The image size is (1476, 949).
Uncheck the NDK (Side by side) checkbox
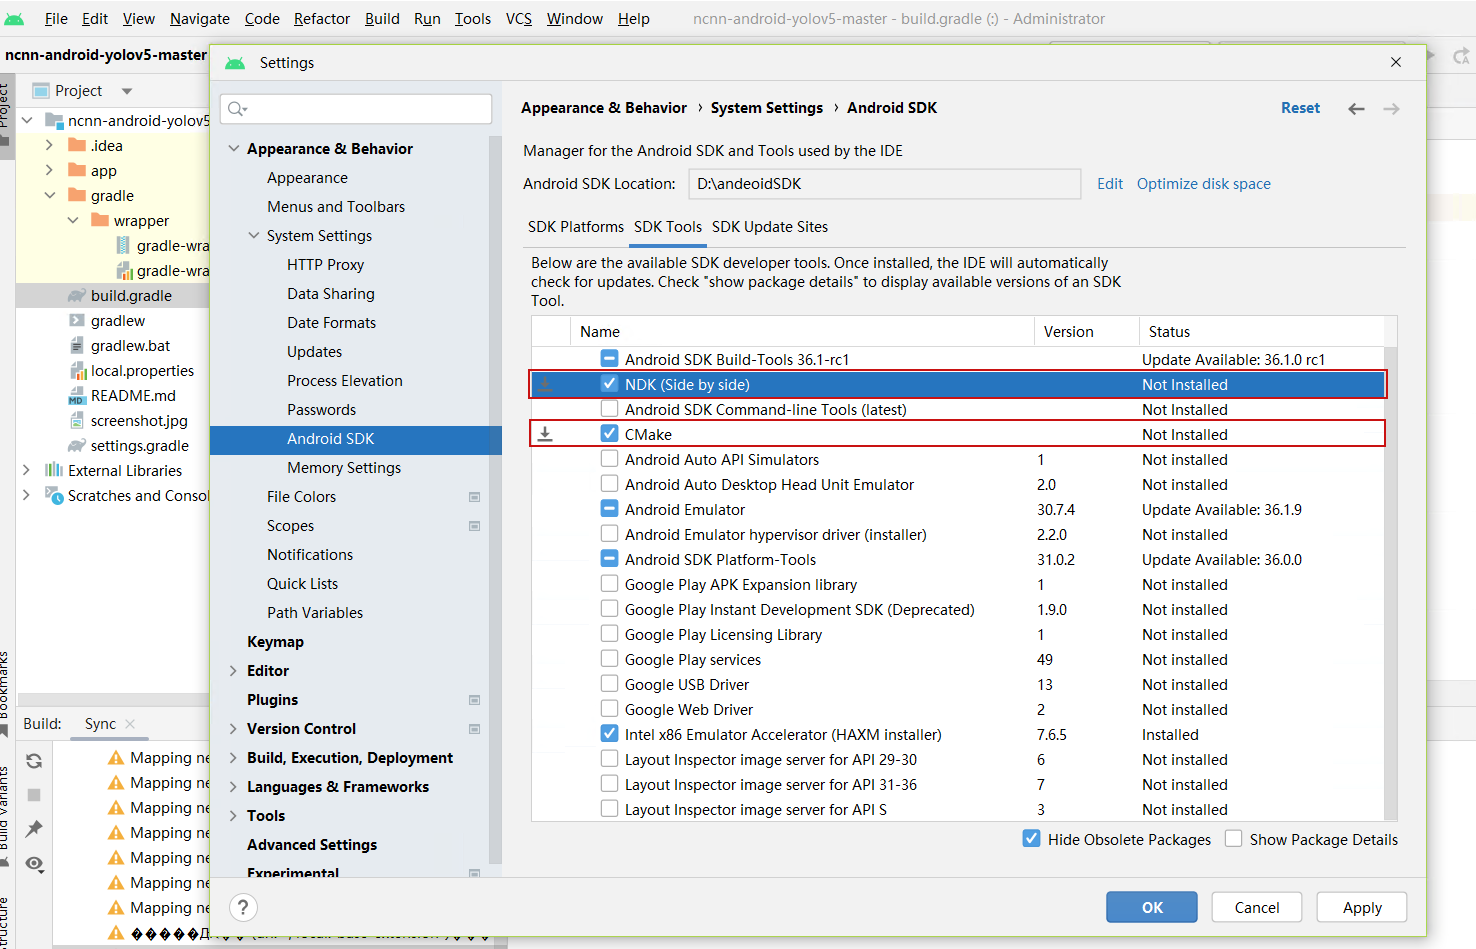[609, 384]
